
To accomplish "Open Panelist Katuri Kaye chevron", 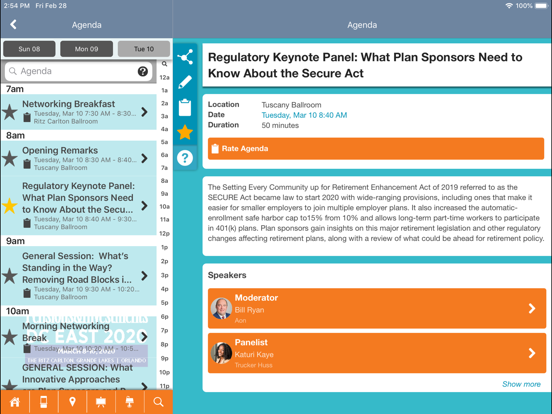I will coord(532,353).
